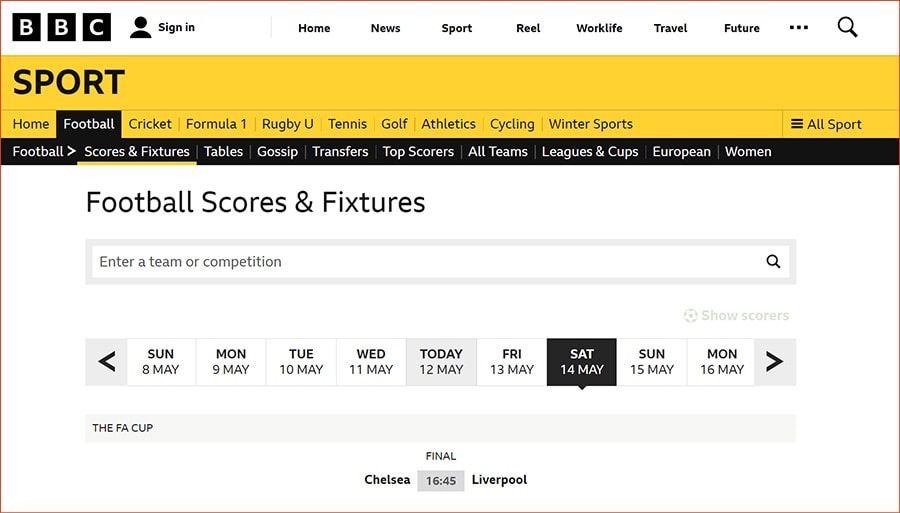Click the BBC logo
900x513 pixels.
coord(61,28)
